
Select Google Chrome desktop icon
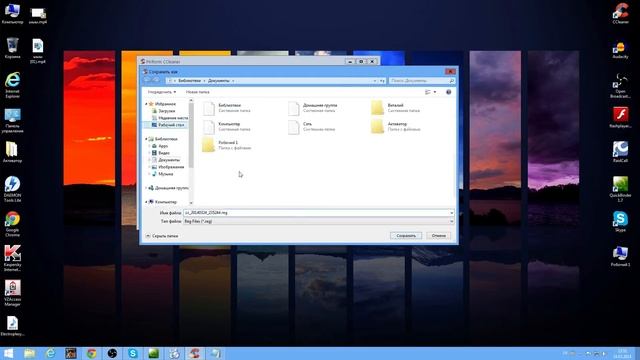tap(12, 224)
